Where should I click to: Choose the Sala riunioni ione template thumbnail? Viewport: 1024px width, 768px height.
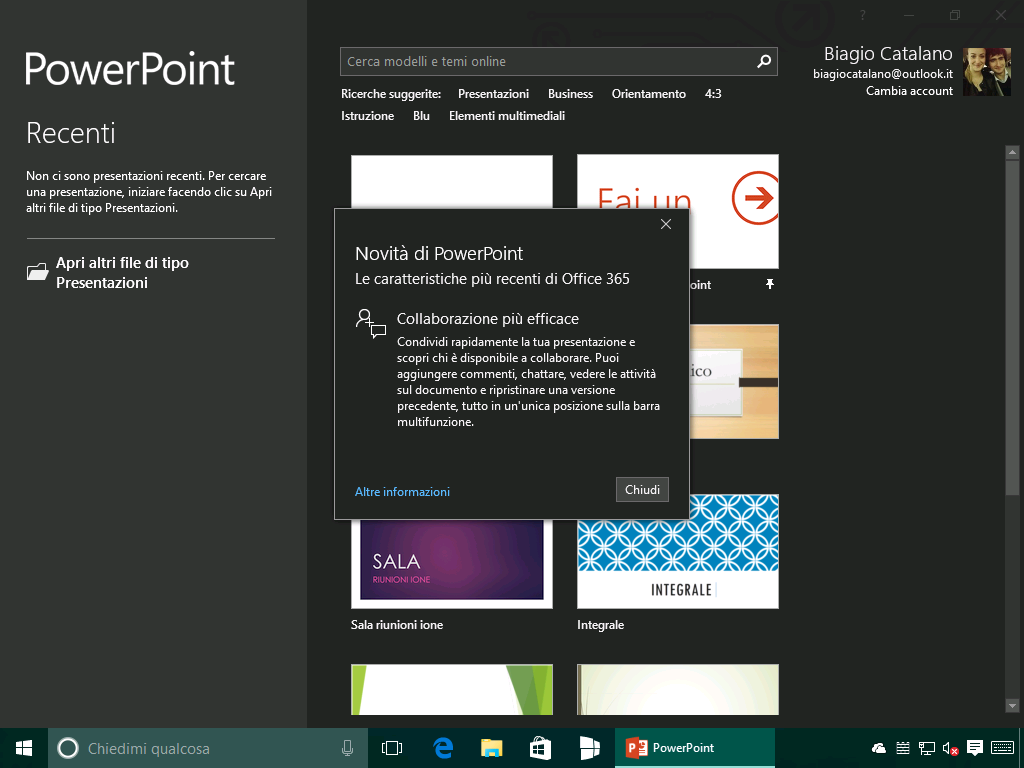tap(451, 564)
